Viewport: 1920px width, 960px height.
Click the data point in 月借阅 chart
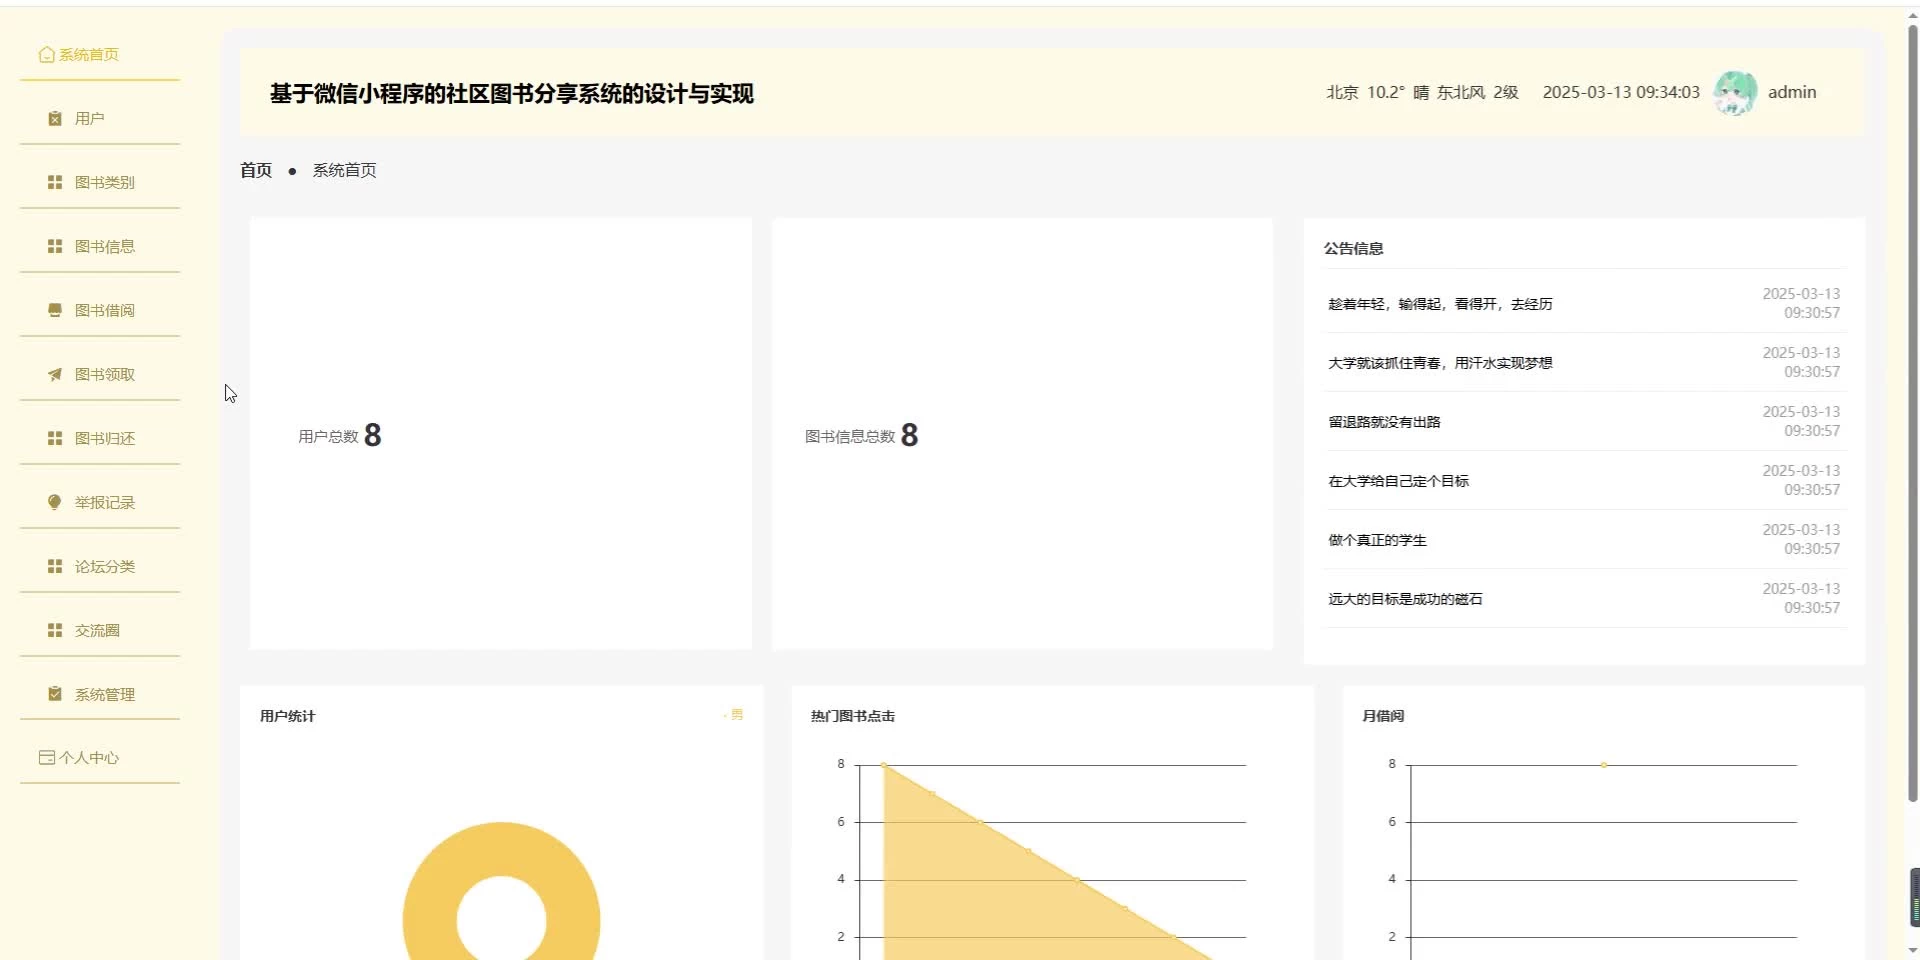(1604, 765)
